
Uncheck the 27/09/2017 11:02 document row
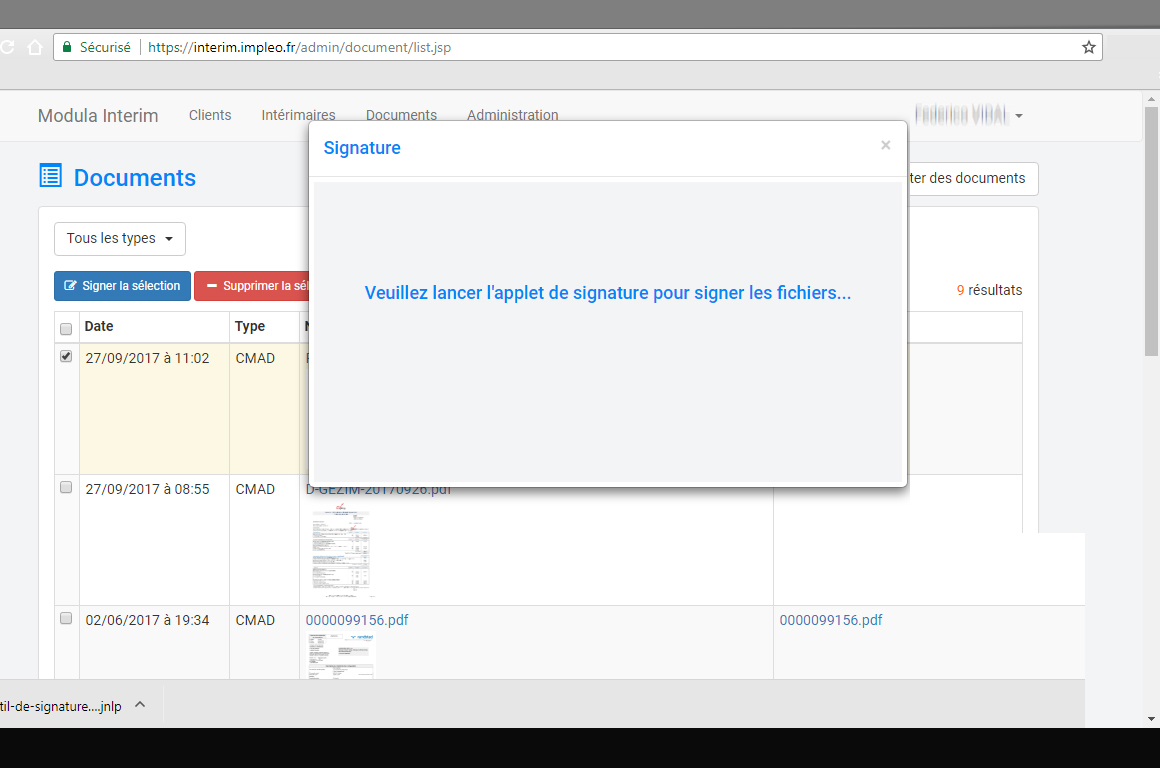66,356
